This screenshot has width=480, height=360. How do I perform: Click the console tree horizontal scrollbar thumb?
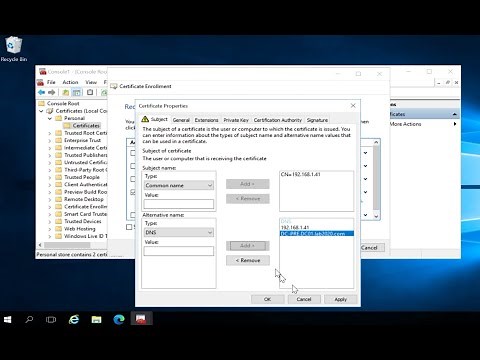[67, 245]
